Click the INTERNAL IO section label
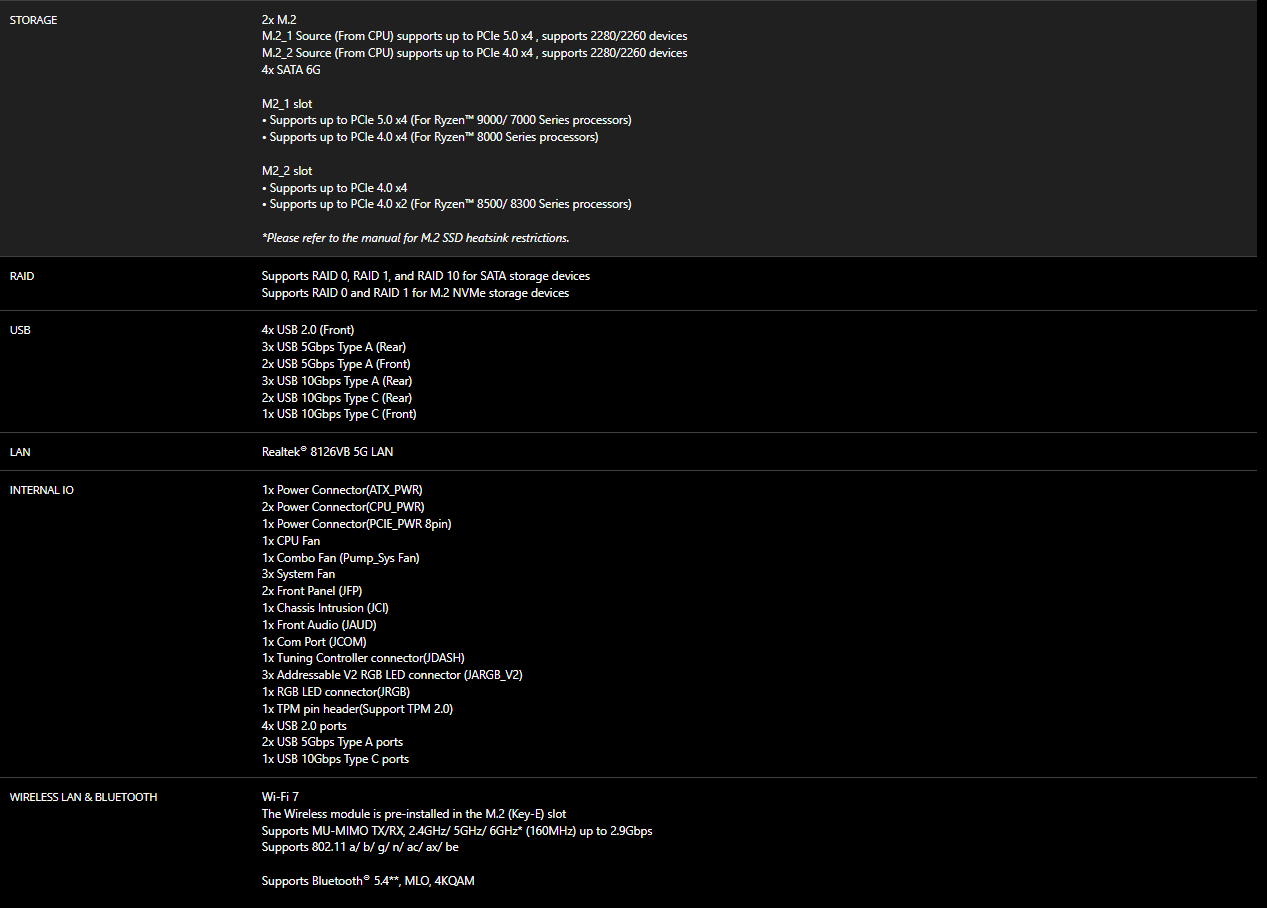1267x908 pixels. pos(41,490)
